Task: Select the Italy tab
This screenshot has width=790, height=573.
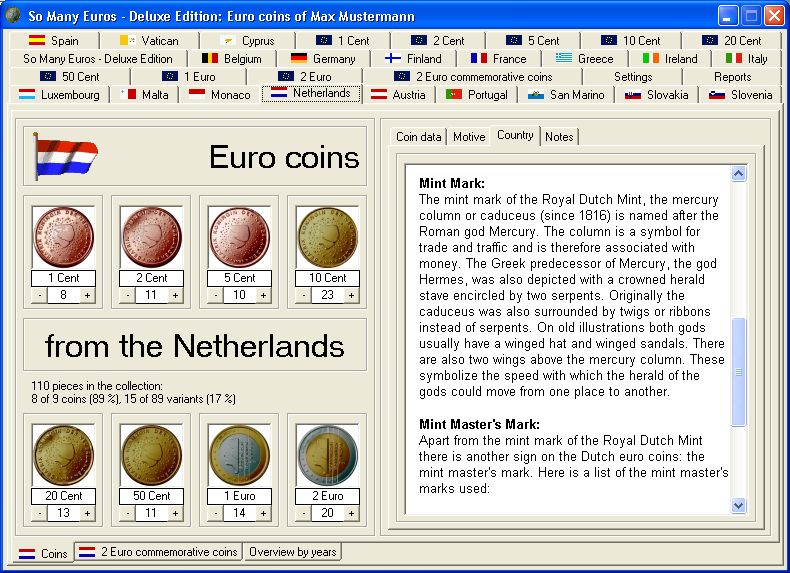Action: click(x=747, y=58)
